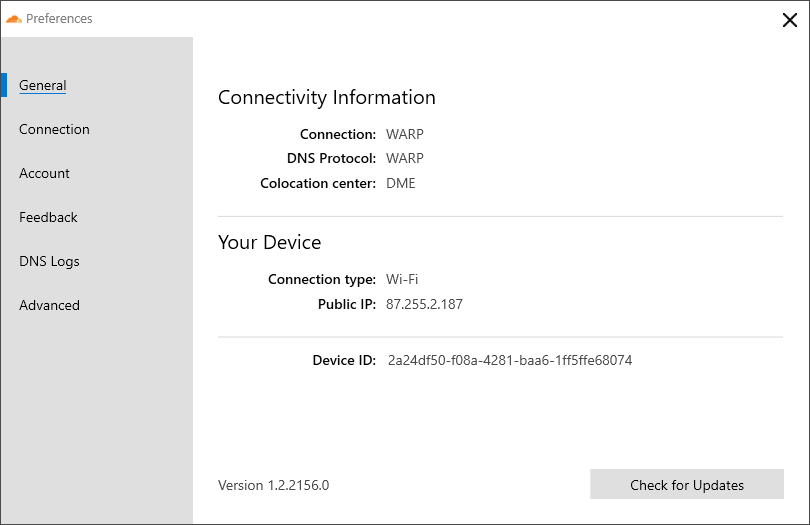
Task: Click the Colocation center value DME
Action: [x=400, y=183]
